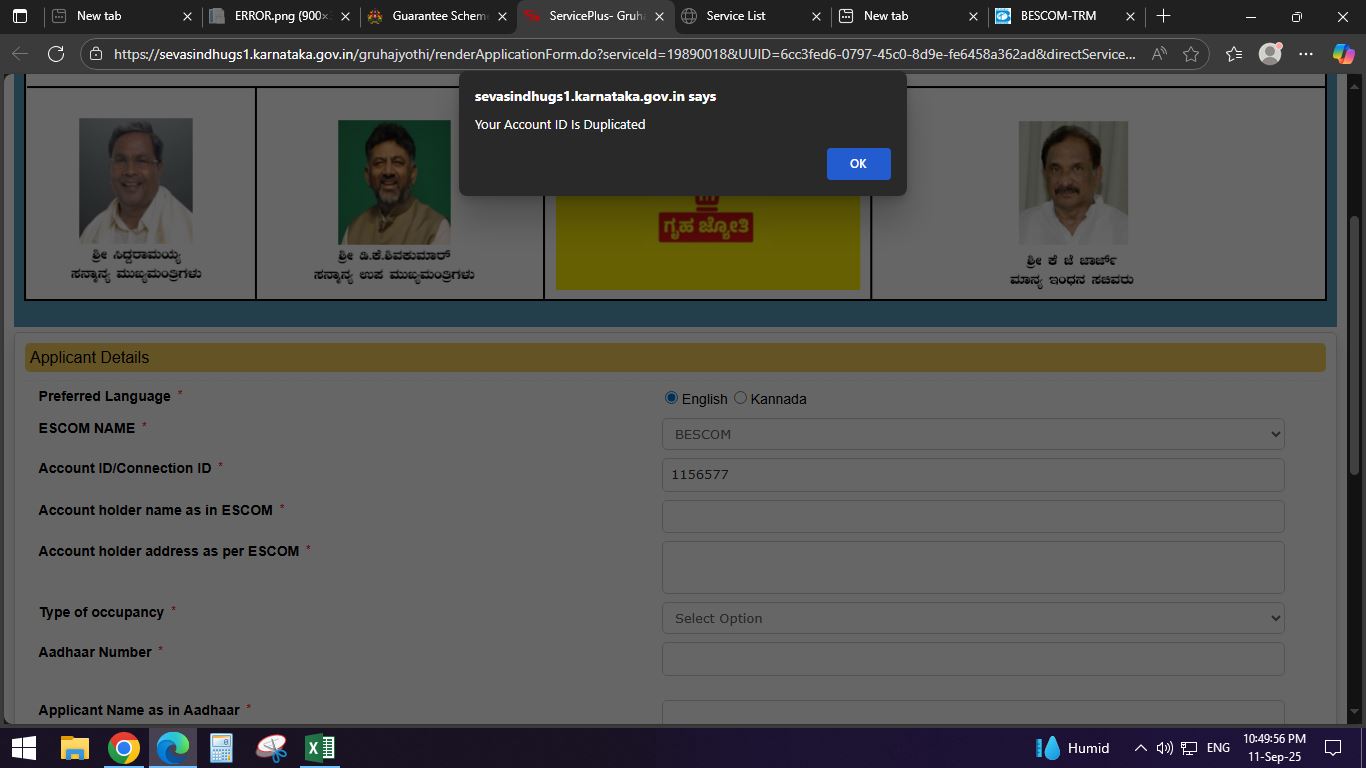Image resolution: width=1366 pixels, height=768 pixels.
Task: Click the Microsoft Edge taskbar icon
Action: 173,748
